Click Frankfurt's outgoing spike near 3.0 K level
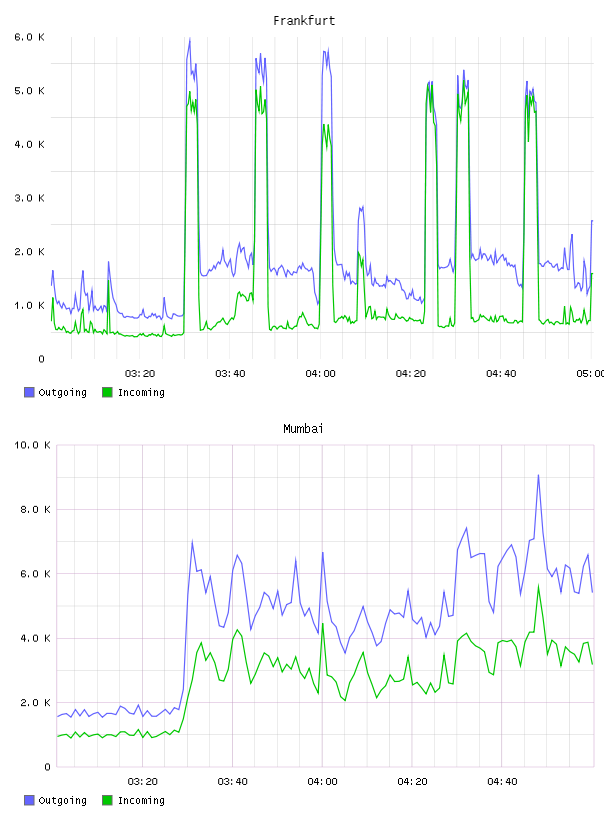Viewport: 608px width, 816px height. pyautogui.click(x=361, y=208)
